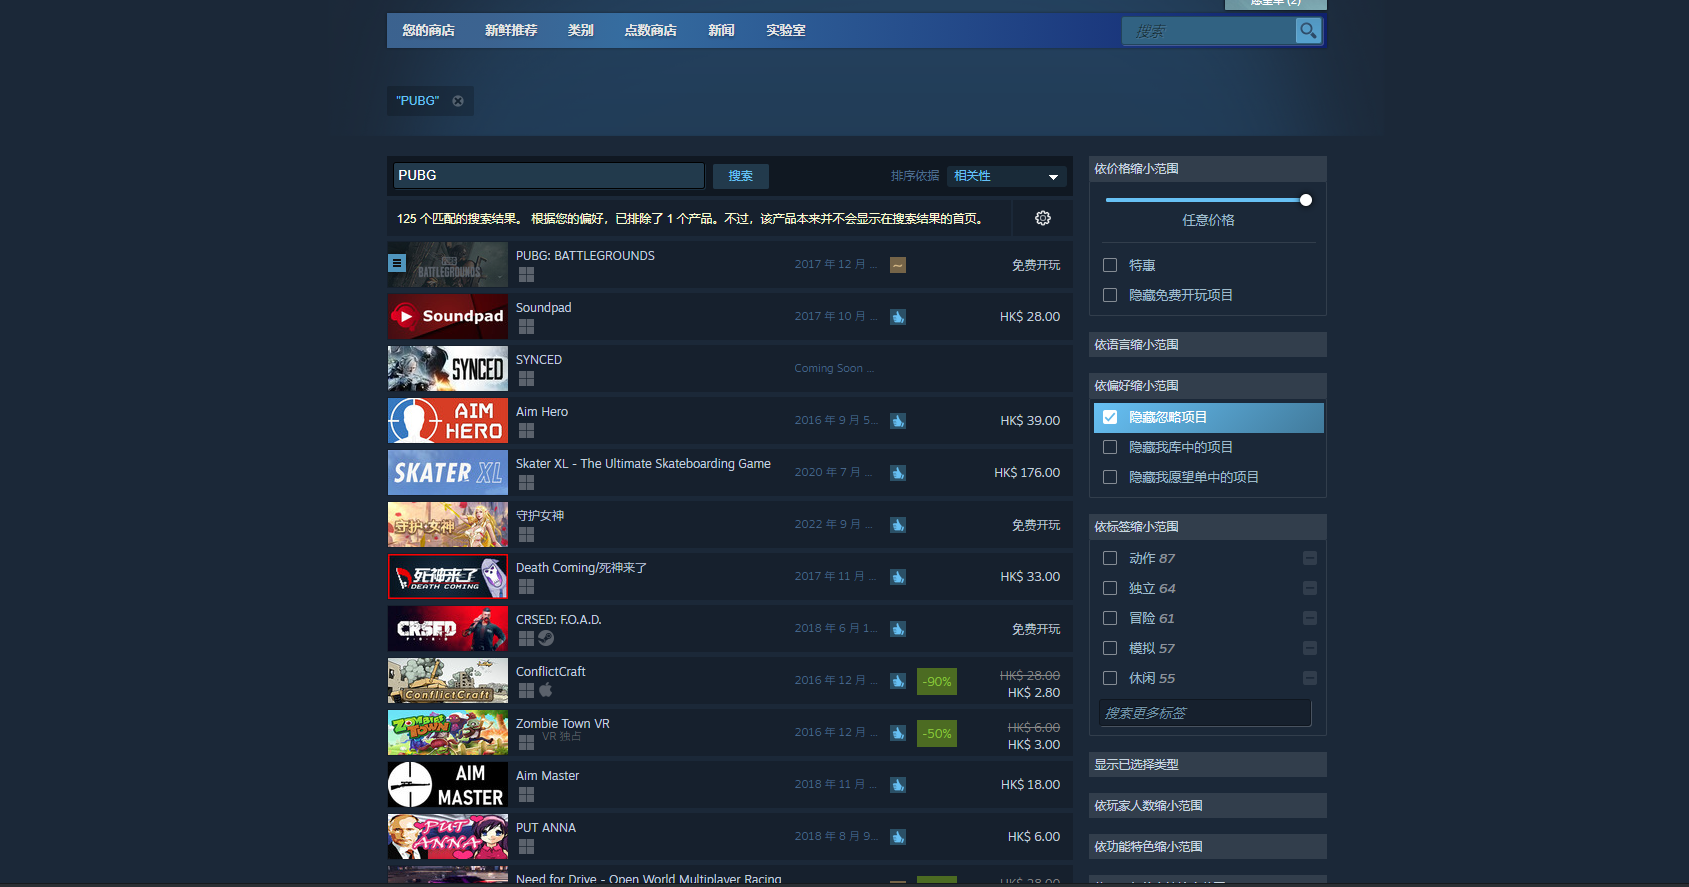Click the review icon for 守护女神
This screenshot has height=887, width=1689.
(898, 525)
